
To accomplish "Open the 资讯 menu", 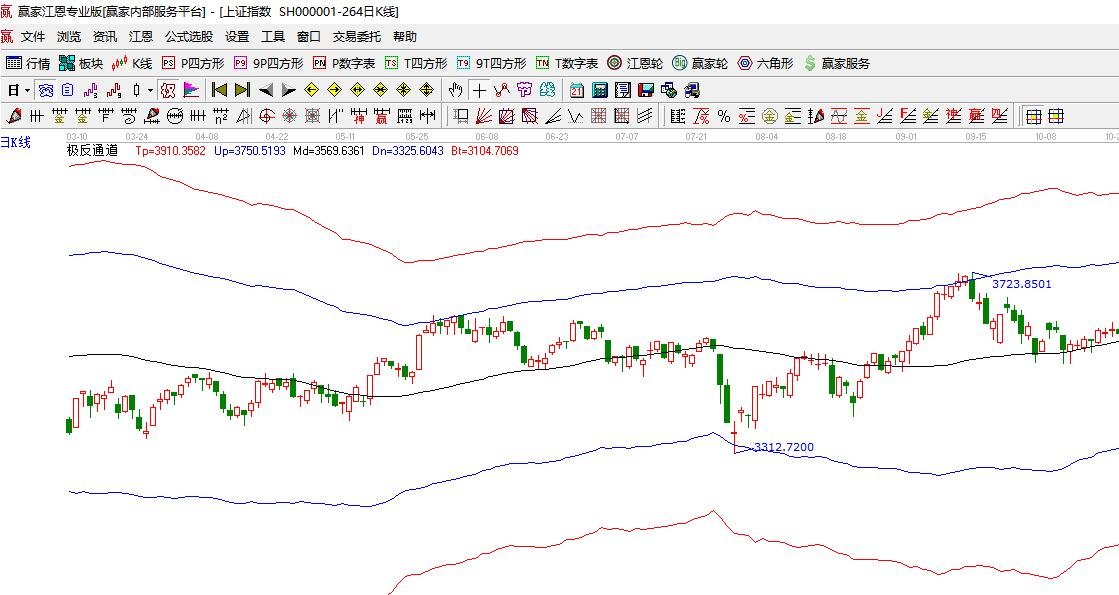I will pyautogui.click(x=105, y=36).
